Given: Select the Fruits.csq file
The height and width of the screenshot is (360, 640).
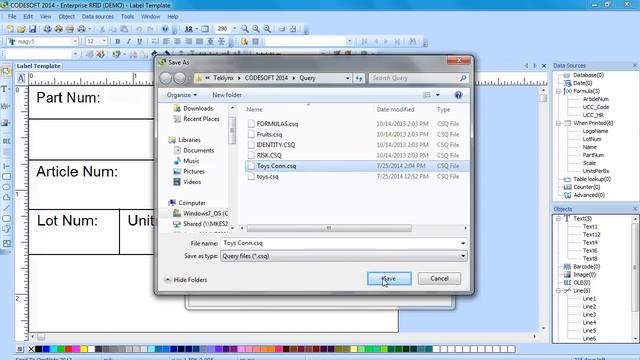Looking at the screenshot, I should click(269, 135).
